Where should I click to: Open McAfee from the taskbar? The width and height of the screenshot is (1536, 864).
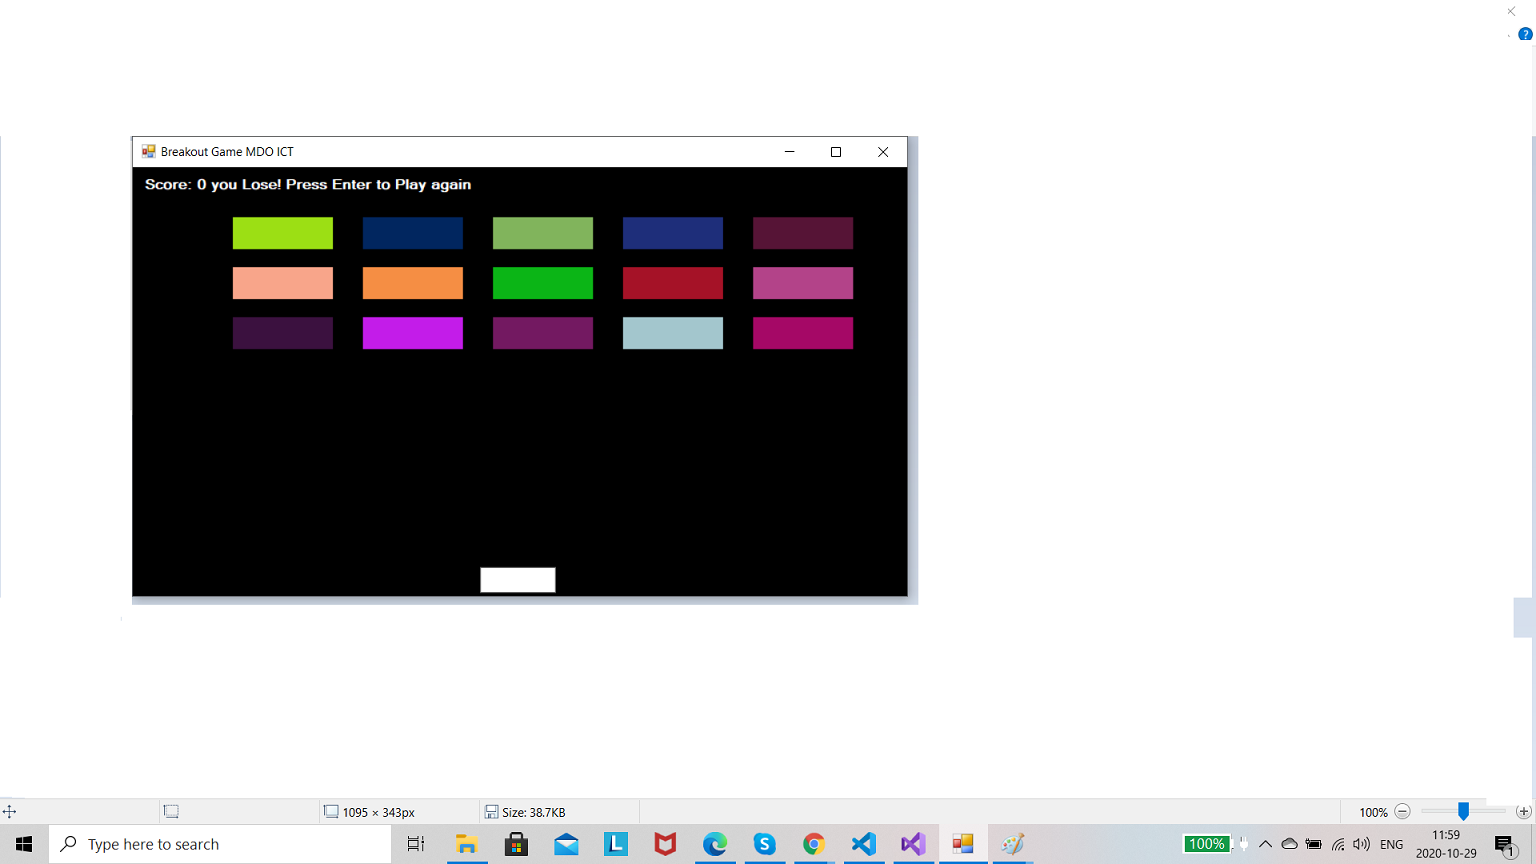665,844
